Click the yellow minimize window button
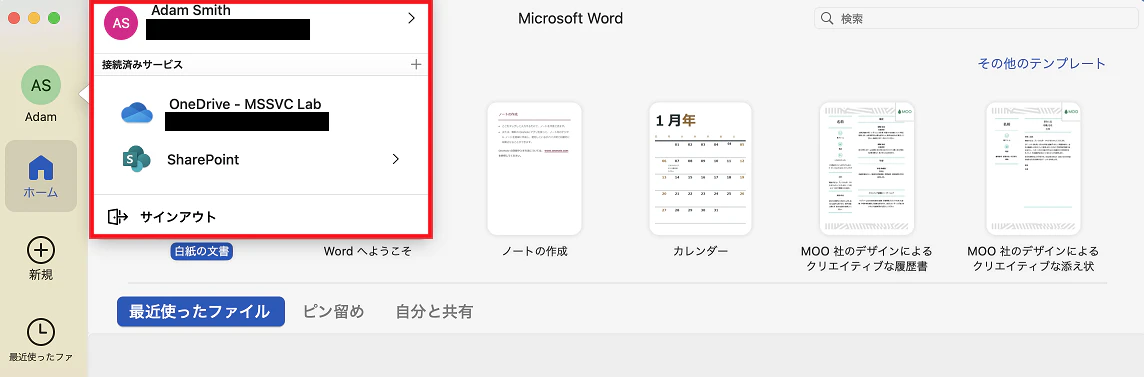 tap(34, 18)
